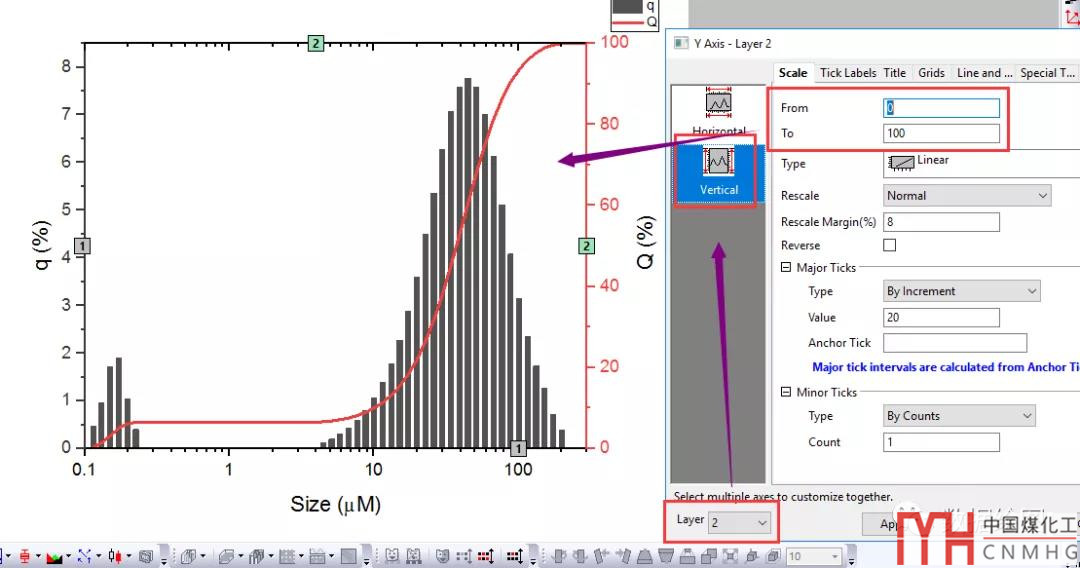Viewport: 1080px width, 568px height.
Task: Click the 3D bar plot icon
Action: click(x=188, y=556)
